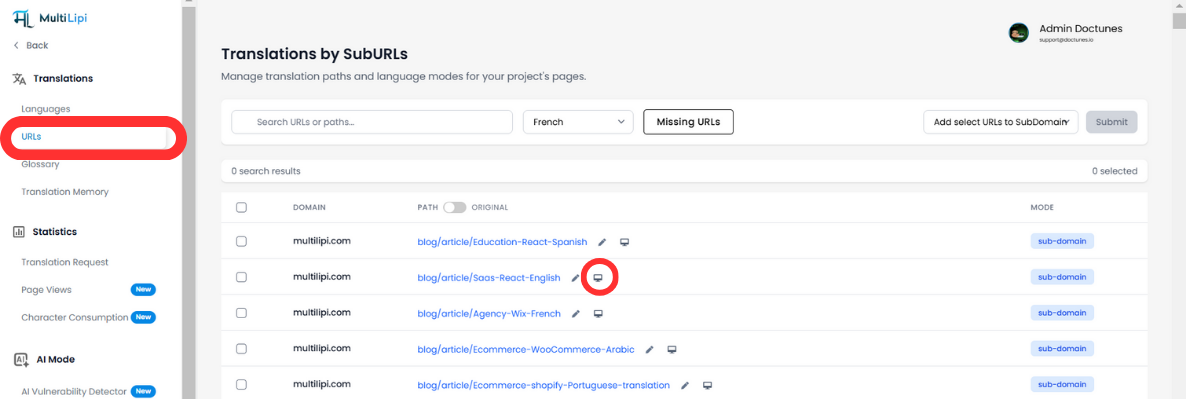Click the sub-domain tag in Saas-React-English row
1187x399 pixels.
1062,277
